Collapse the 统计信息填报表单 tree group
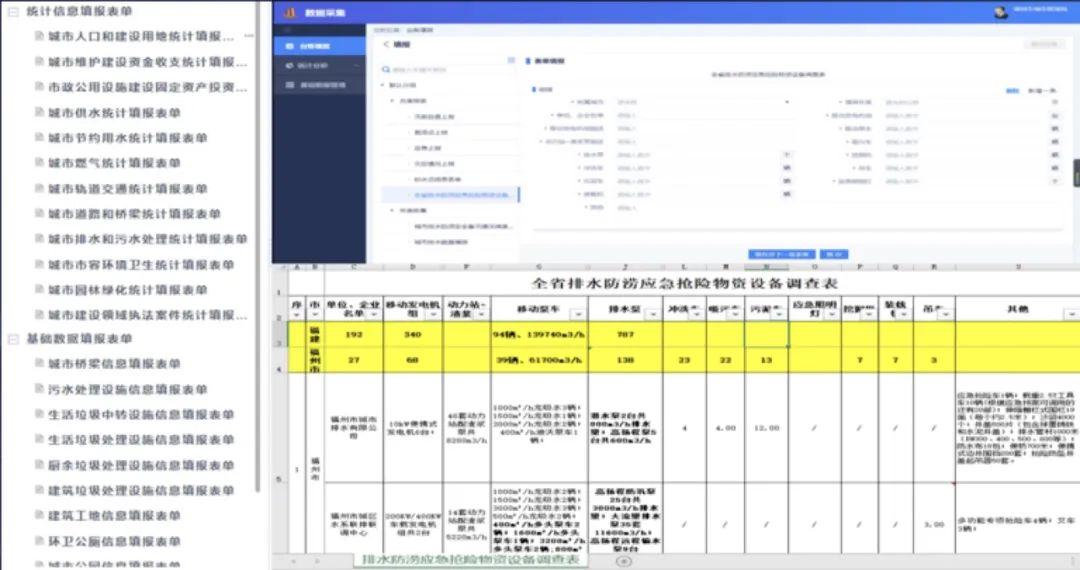Screen dimensions: 1080x570 (x=12, y=11)
